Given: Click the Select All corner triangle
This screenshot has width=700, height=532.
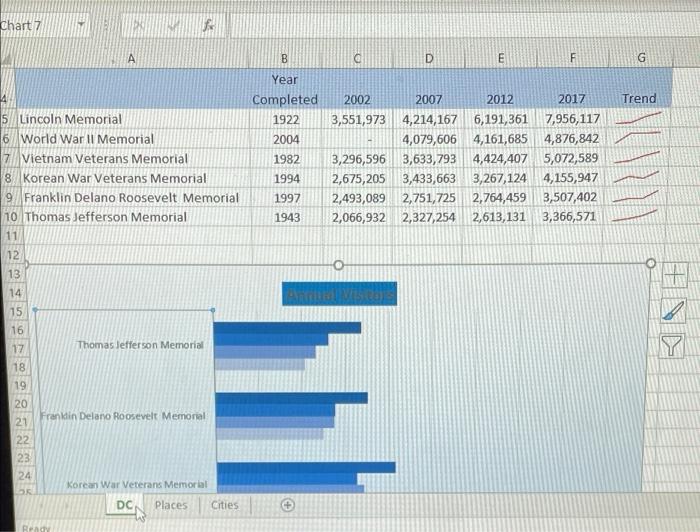Looking at the screenshot, I should (x=7, y=59).
